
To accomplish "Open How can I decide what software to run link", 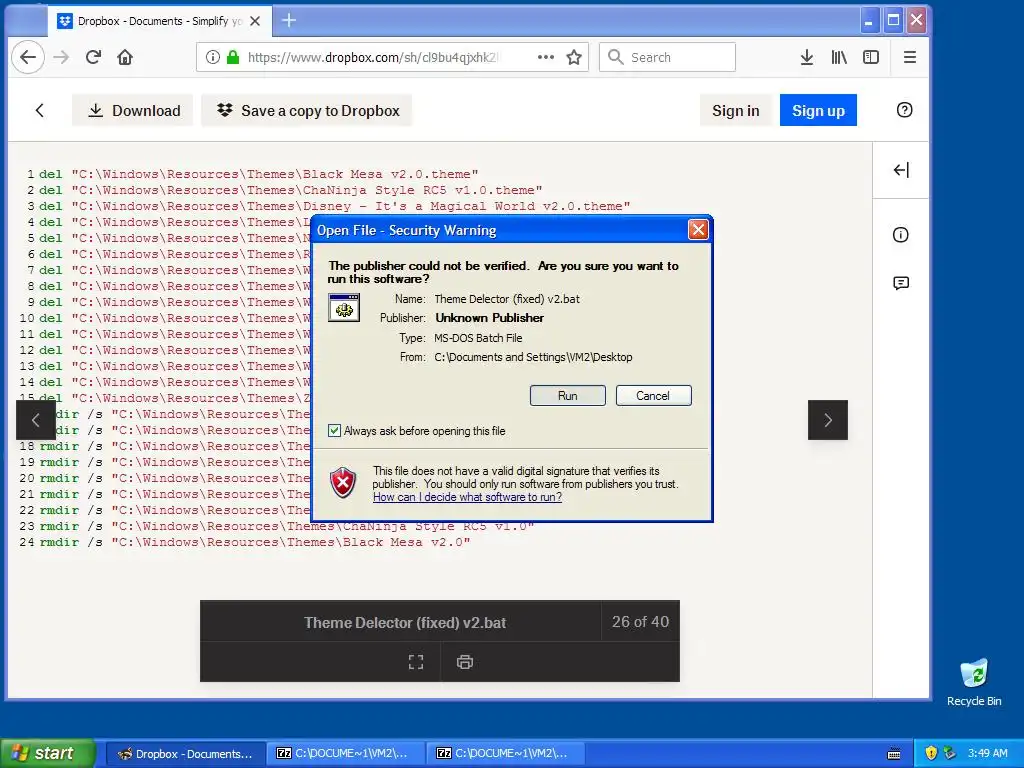I will point(468,498).
